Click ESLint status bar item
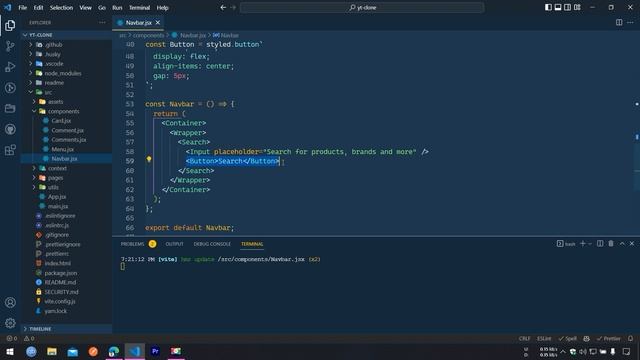This screenshot has width=640, height=360. 544,338
